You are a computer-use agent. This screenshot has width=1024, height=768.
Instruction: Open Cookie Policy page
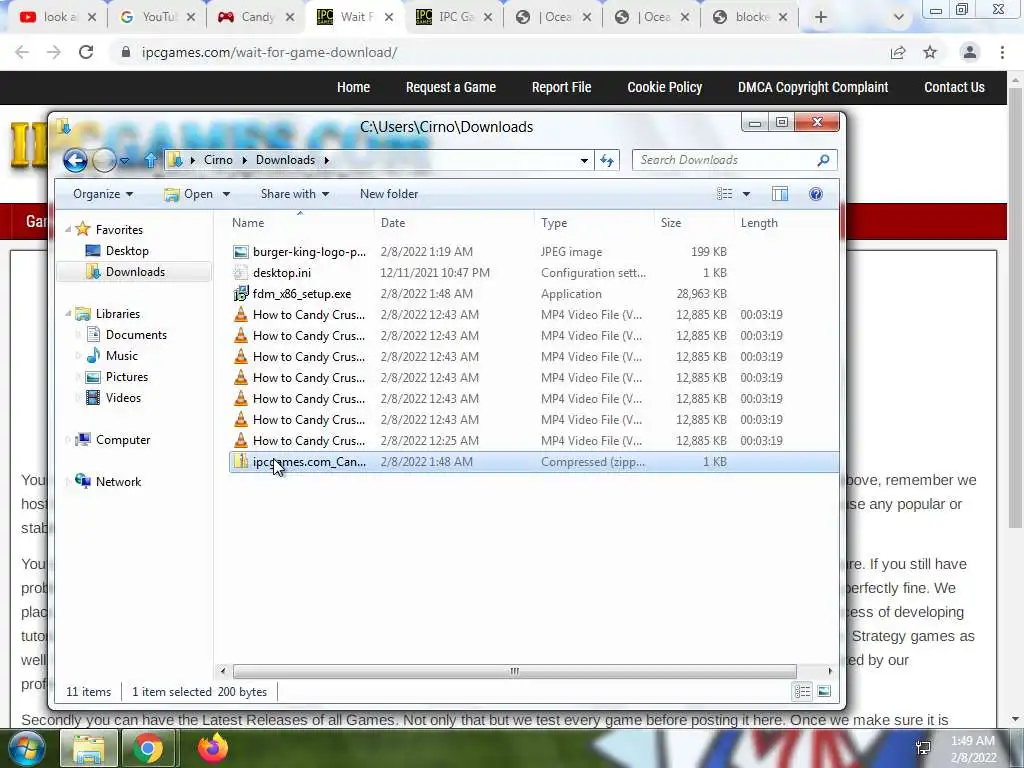coord(664,88)
